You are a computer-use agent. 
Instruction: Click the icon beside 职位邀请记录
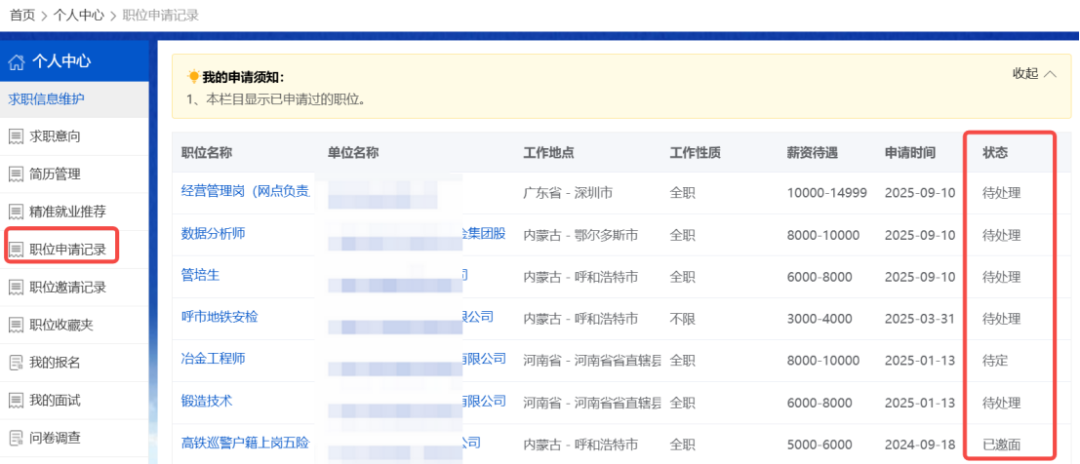pyautogui.click(x=16, y=288)
